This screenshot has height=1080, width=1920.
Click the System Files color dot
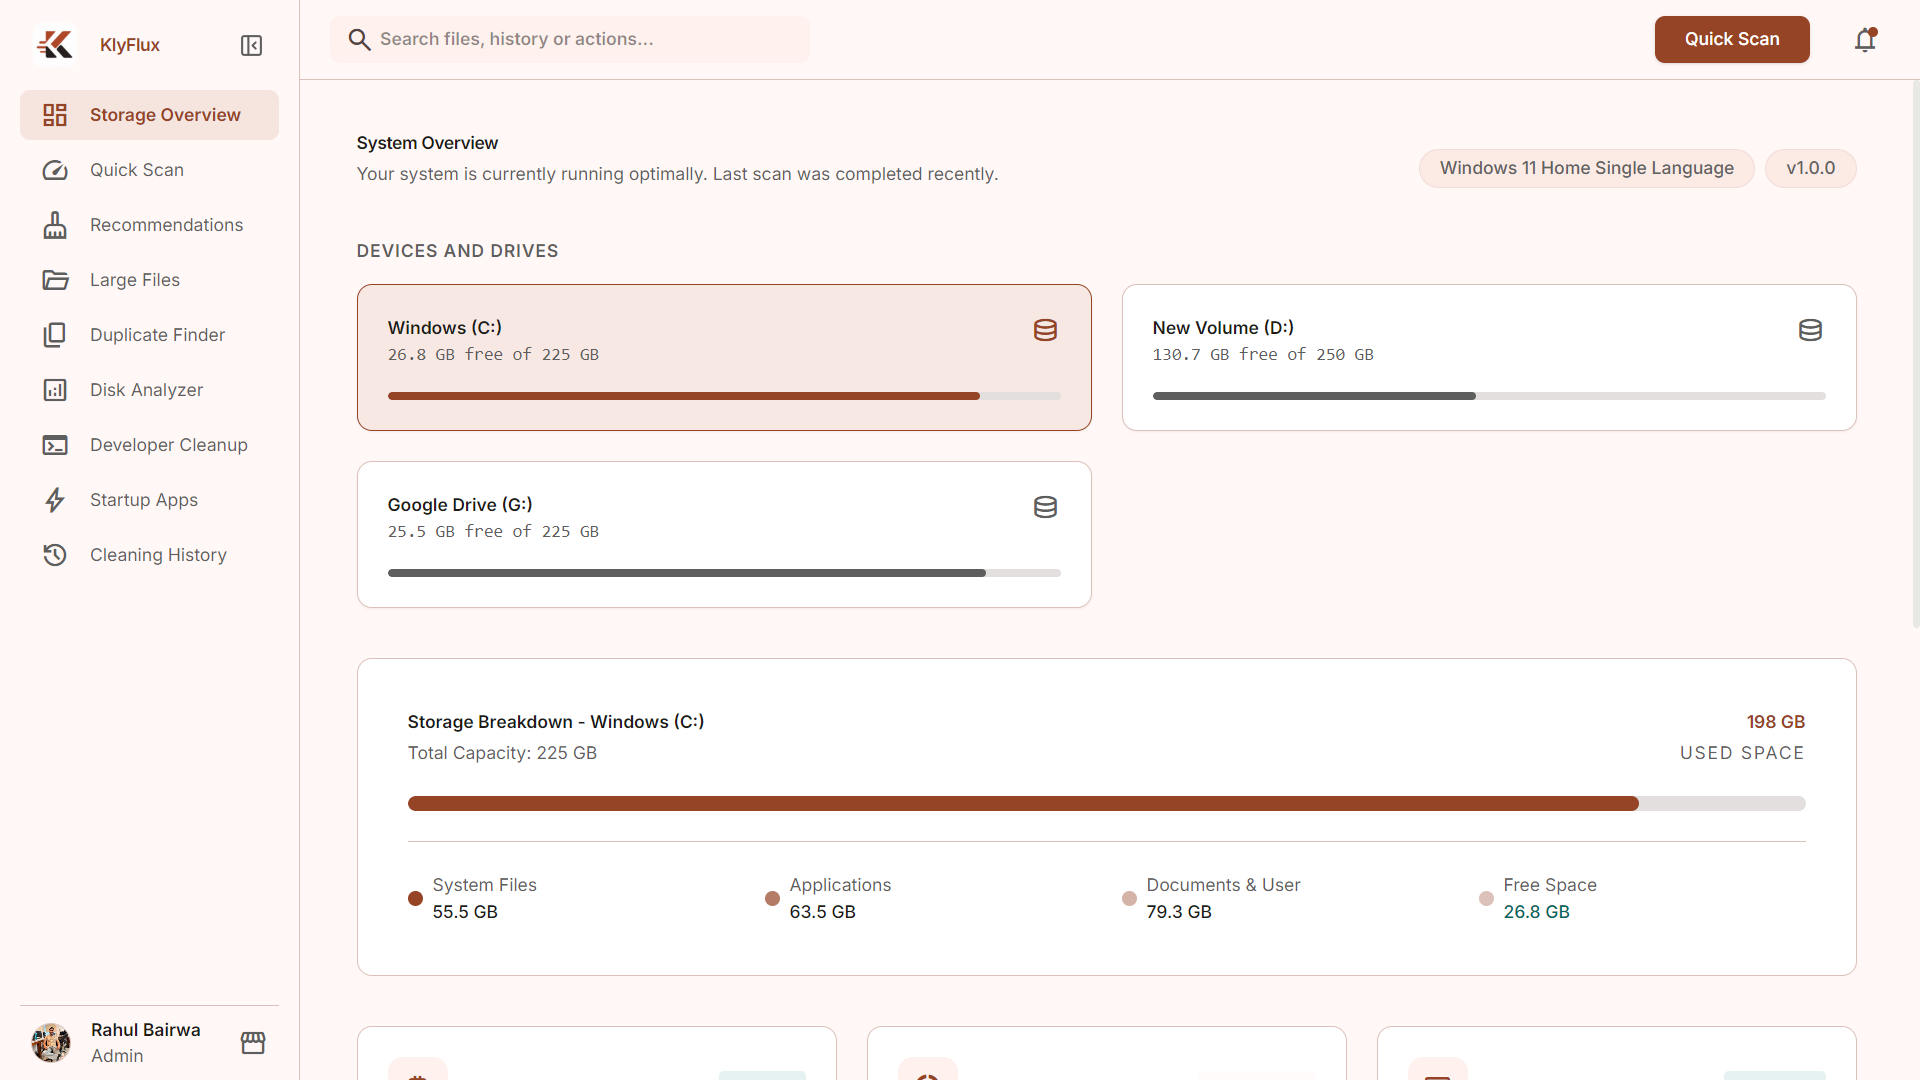tap(415, 898)
